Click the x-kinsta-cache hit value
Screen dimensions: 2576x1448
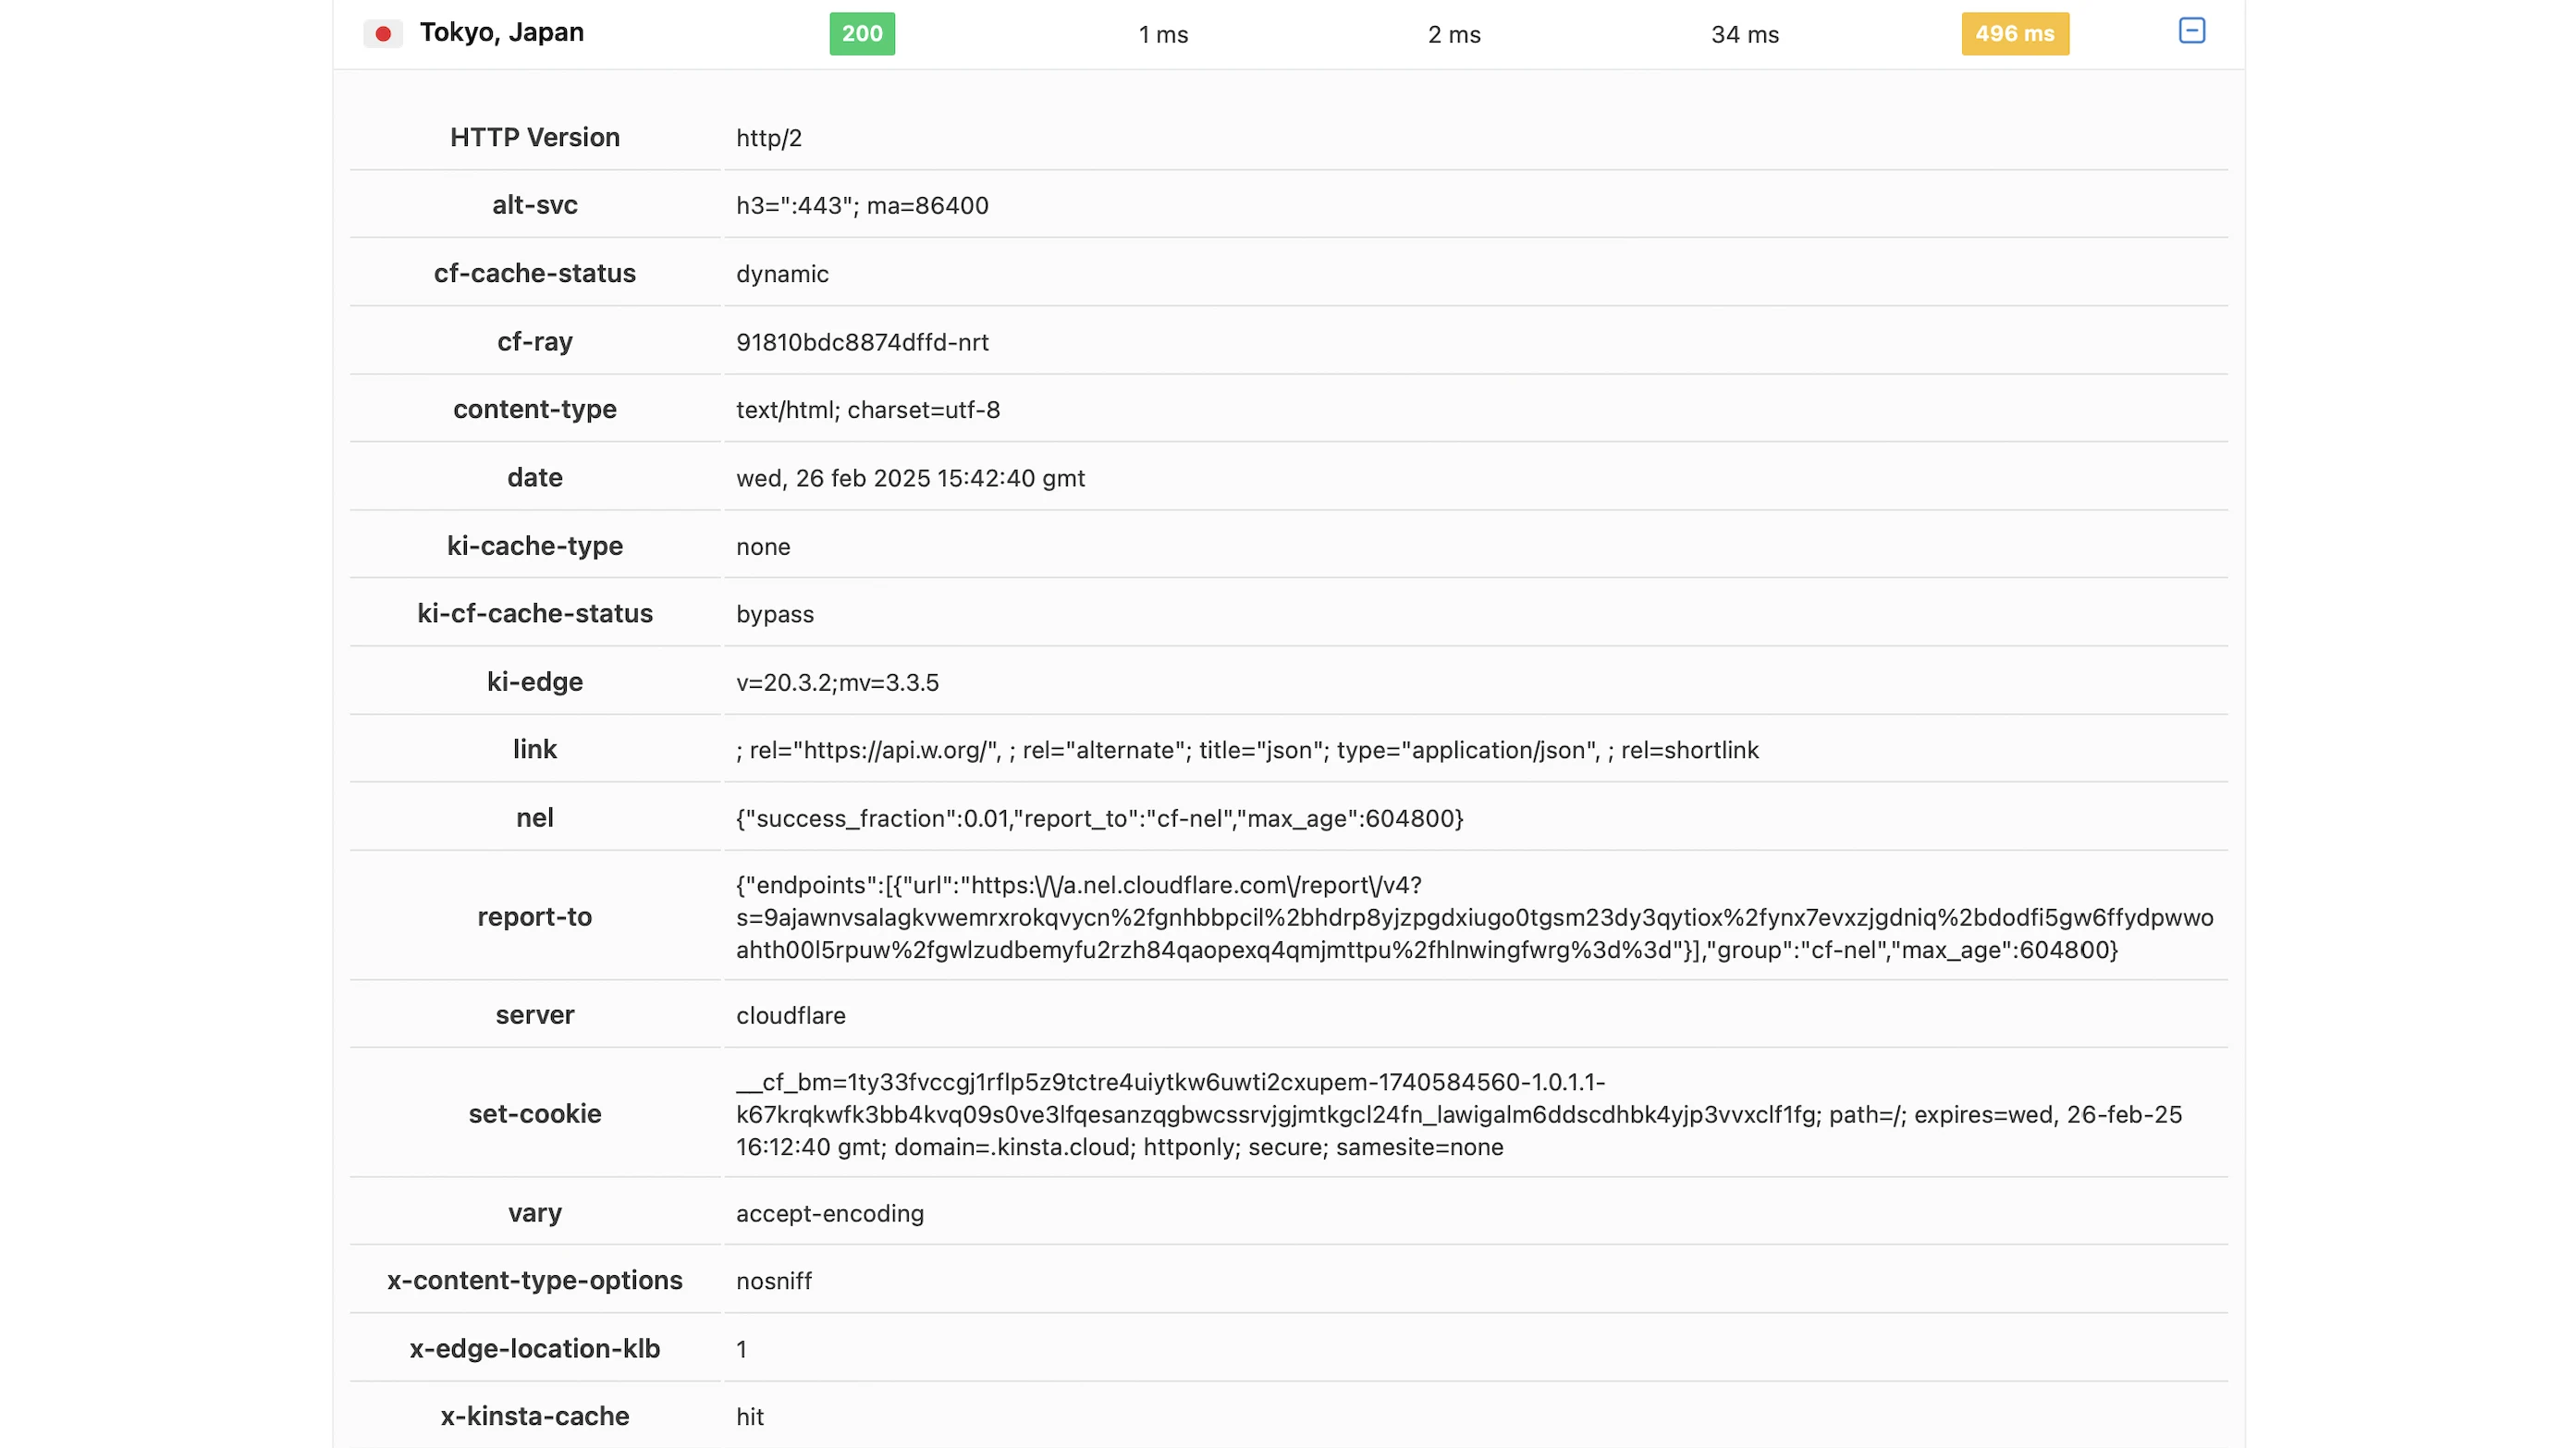[x=749, y=1417]
